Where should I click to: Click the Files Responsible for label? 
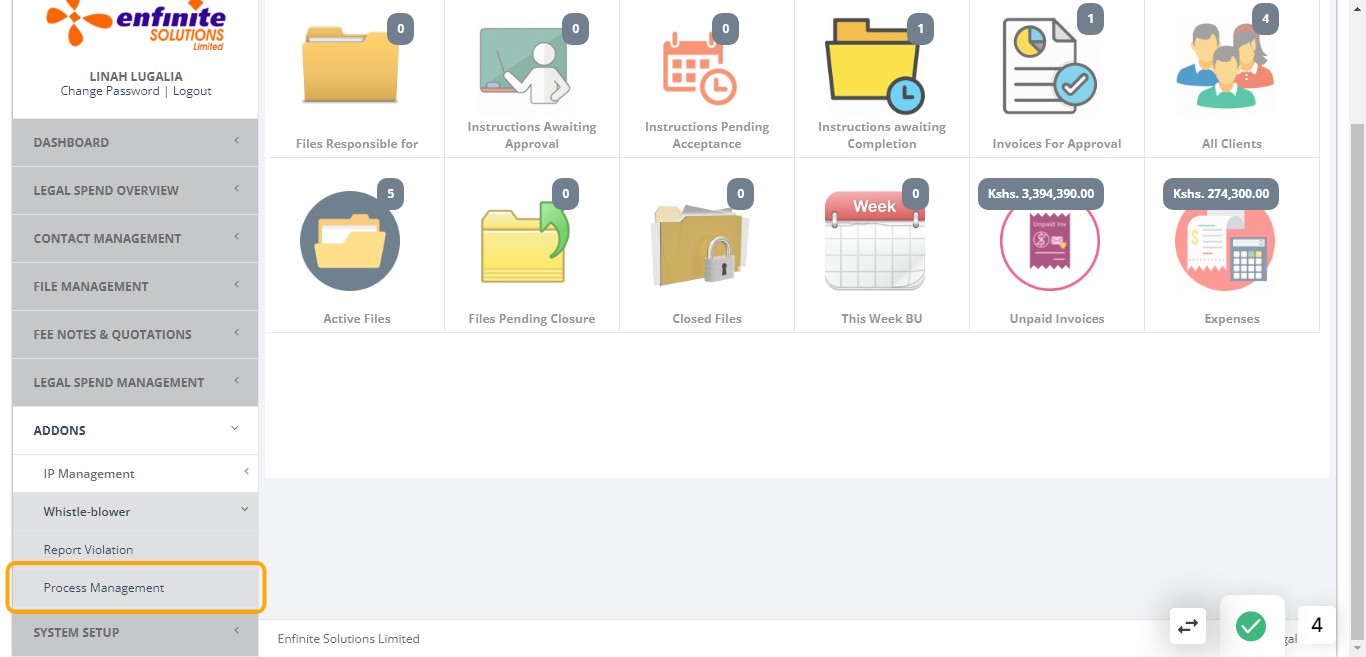click(x=357, y=144)
